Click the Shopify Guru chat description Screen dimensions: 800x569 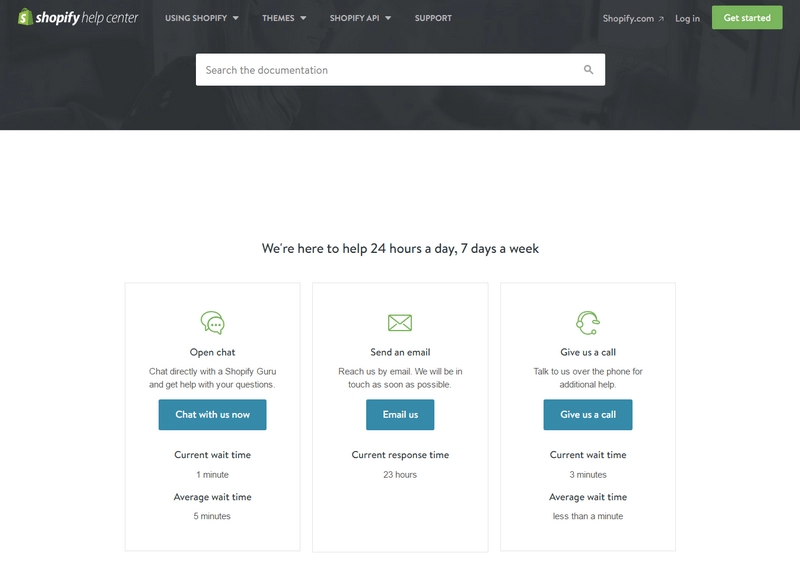click(x=212, y=378)
